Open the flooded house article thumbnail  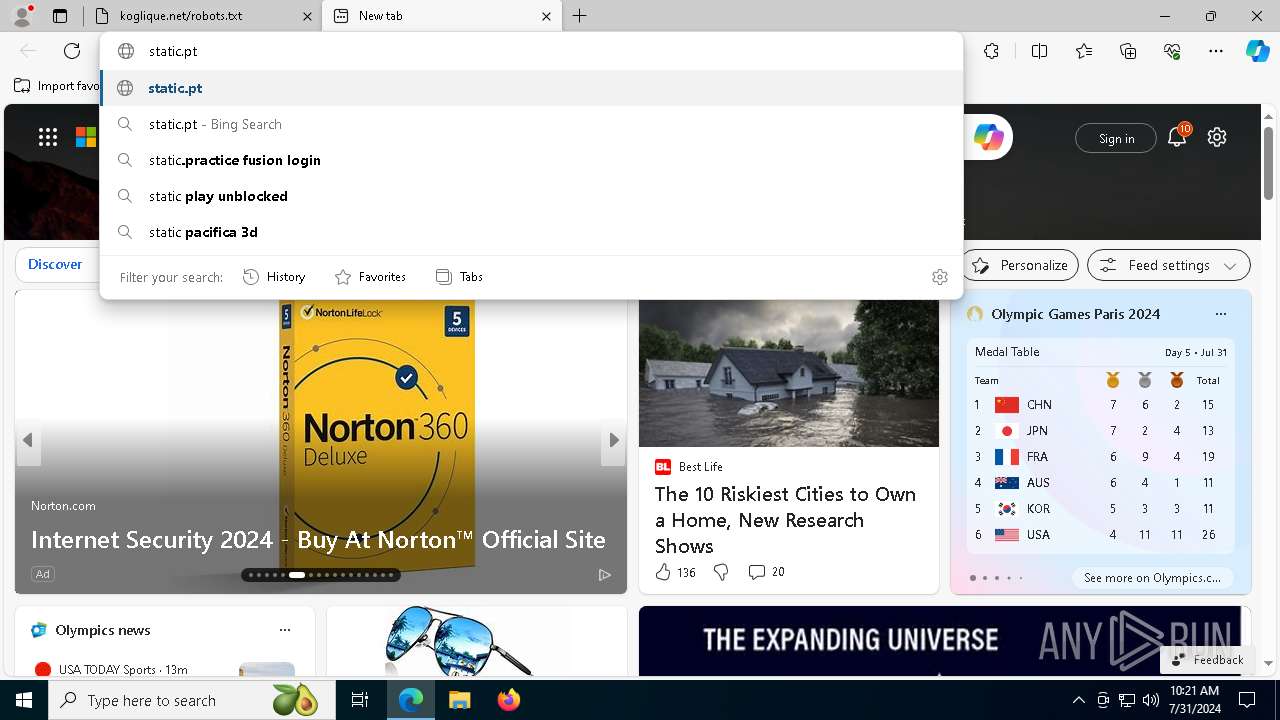coord(789,372)
